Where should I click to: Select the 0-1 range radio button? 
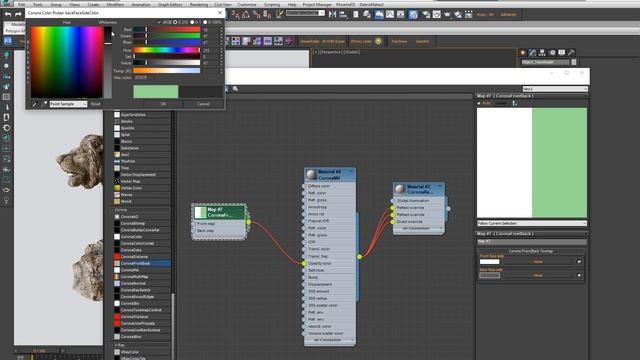click(192, 22)
